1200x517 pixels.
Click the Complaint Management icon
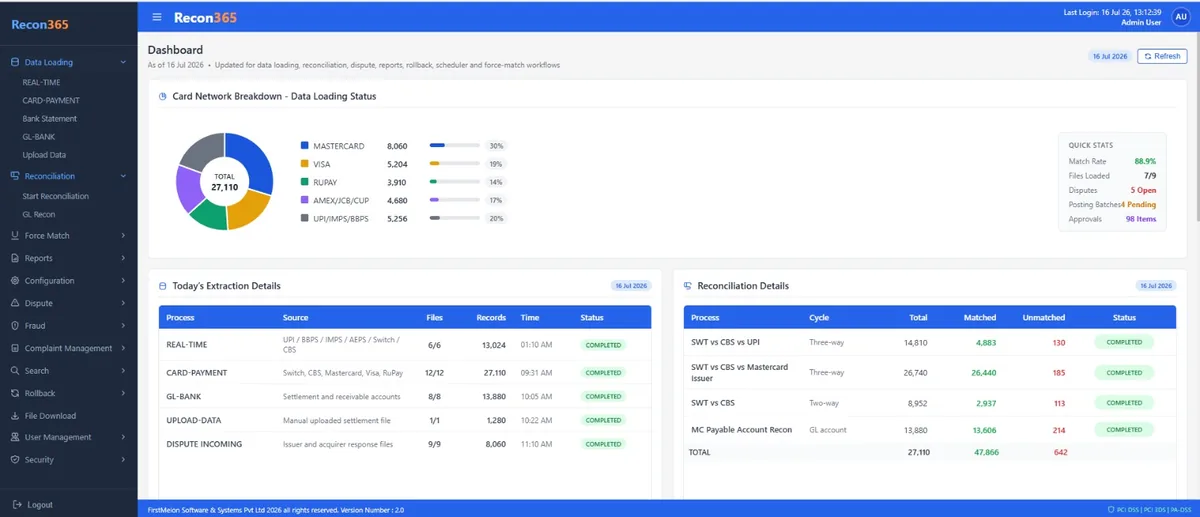[x=15, y=348]
